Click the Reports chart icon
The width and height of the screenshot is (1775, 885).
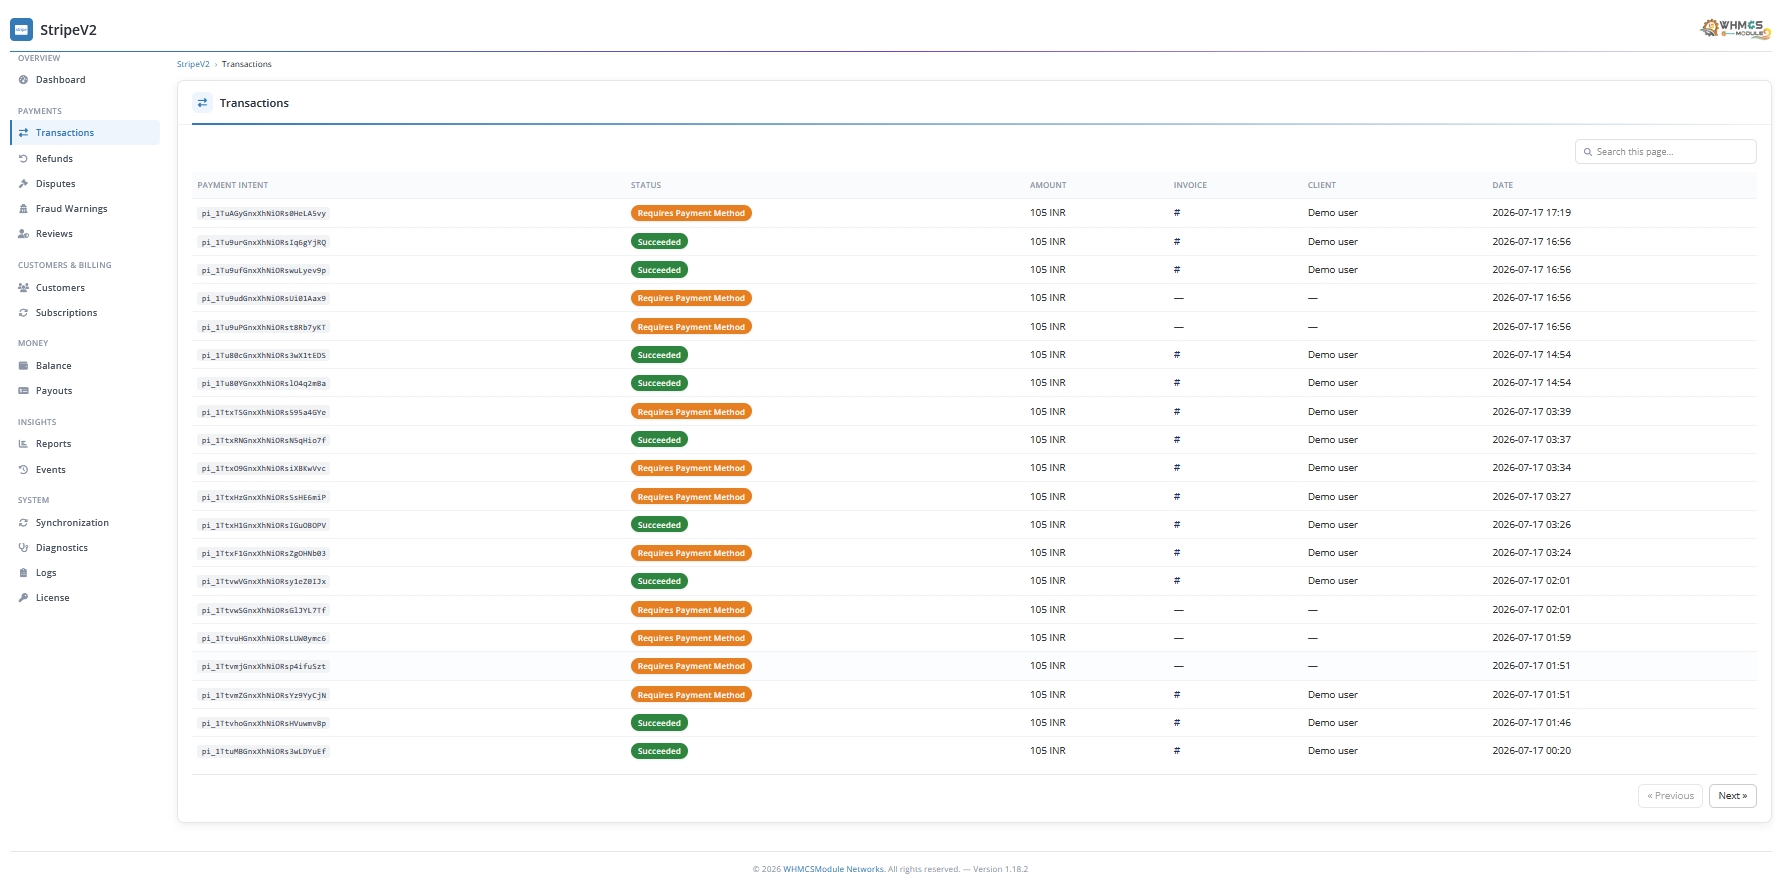[x=23, y=444]
